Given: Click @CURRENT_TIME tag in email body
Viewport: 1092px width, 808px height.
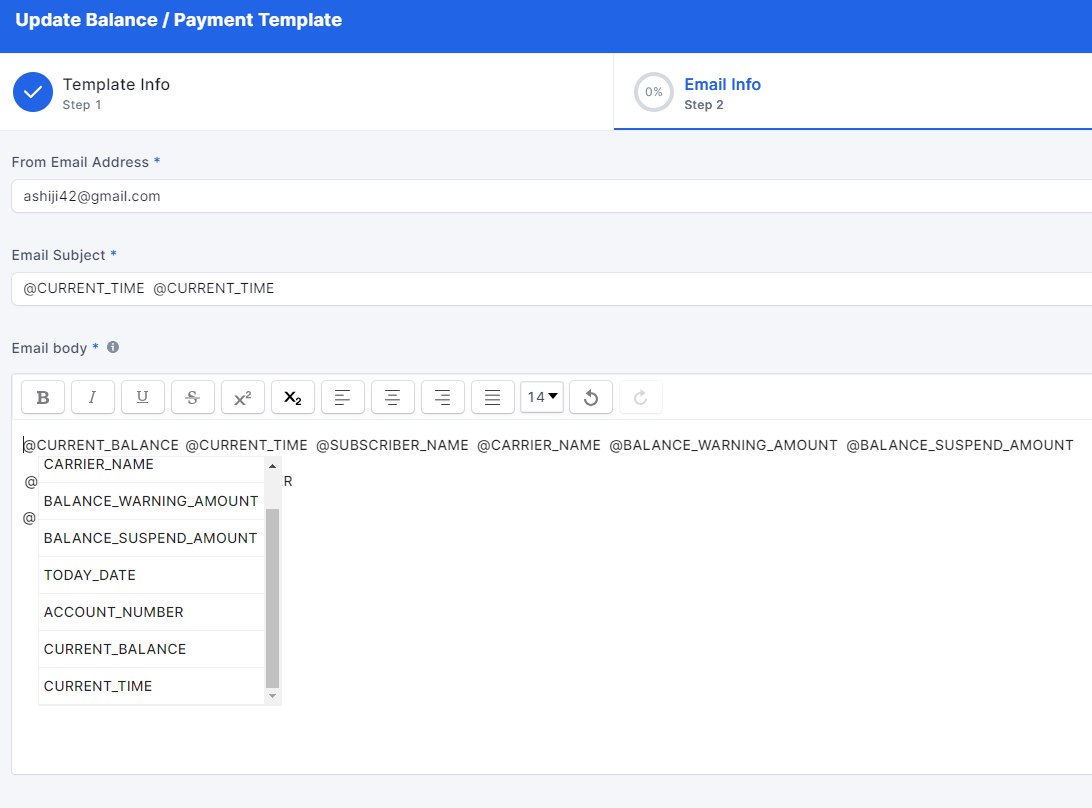Looking at the screenshot, I should [x=247, y=445].
